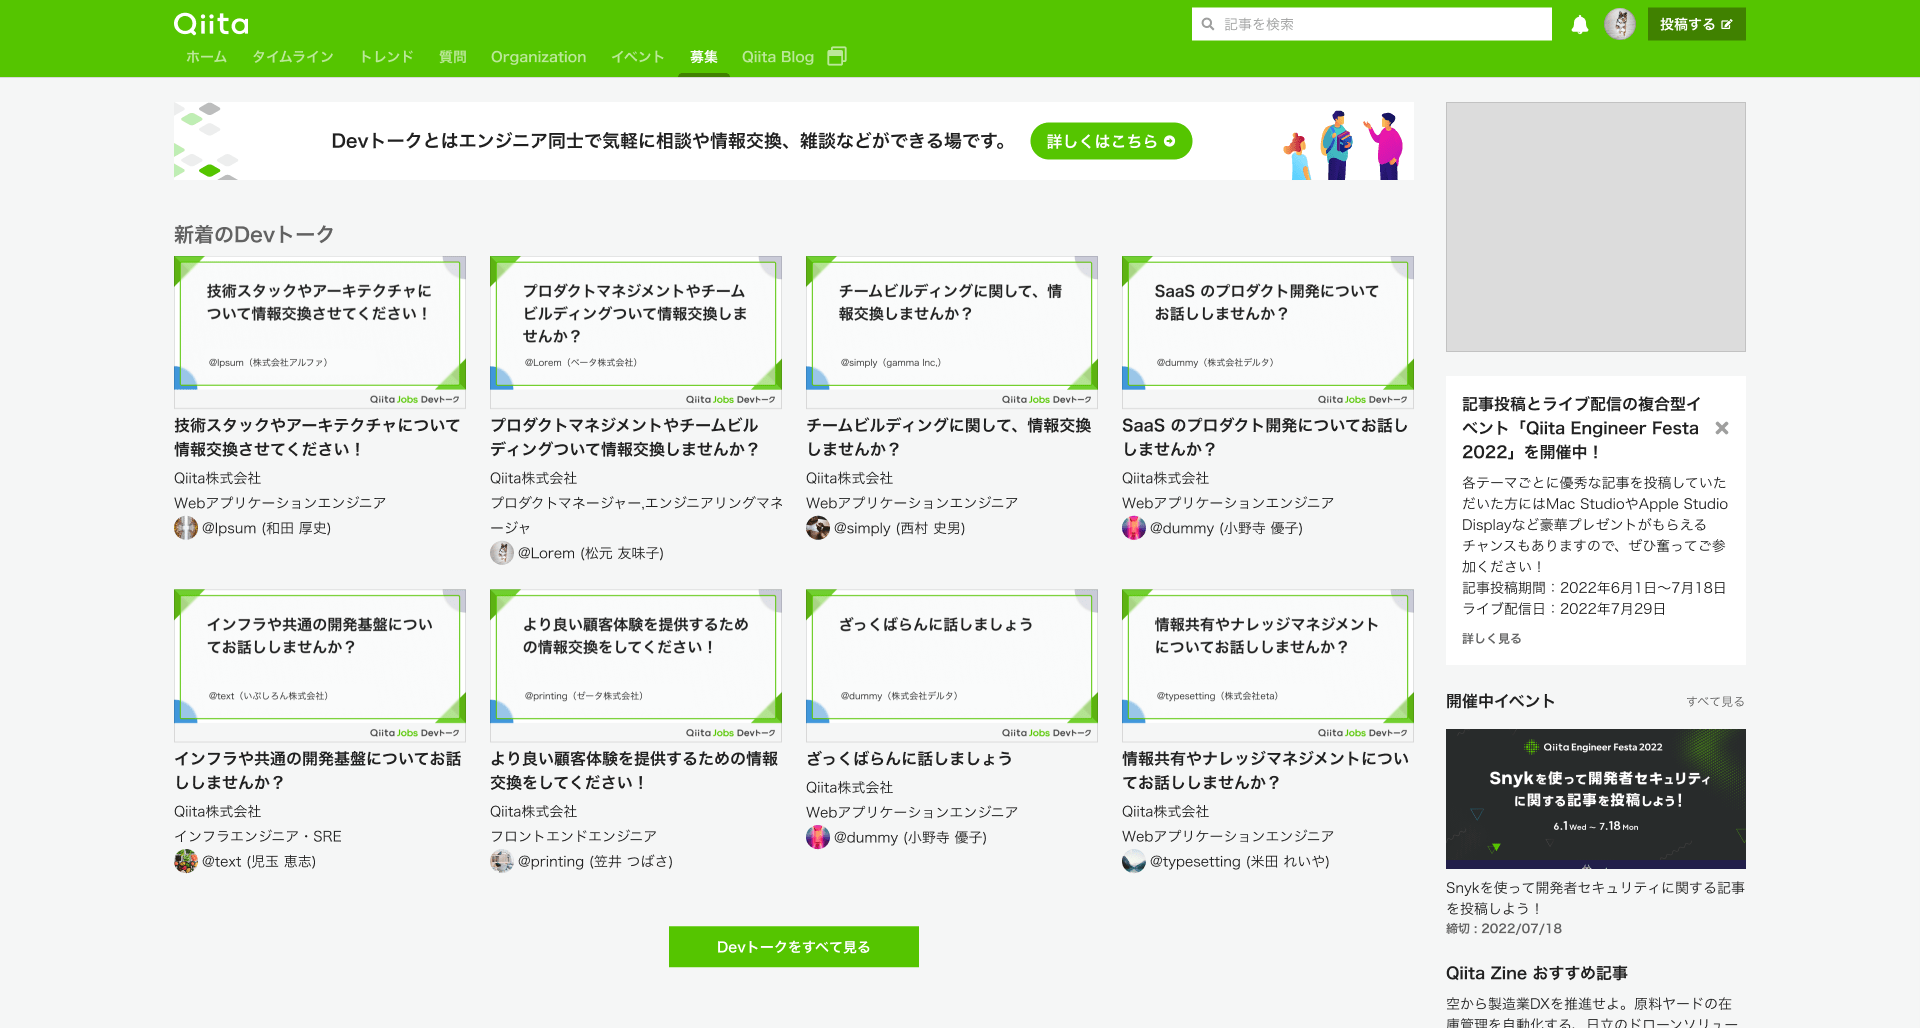Click @Ipsum user avatar icon
The height and width of the screenshot is (1028, 1920).
click(186, 528)
